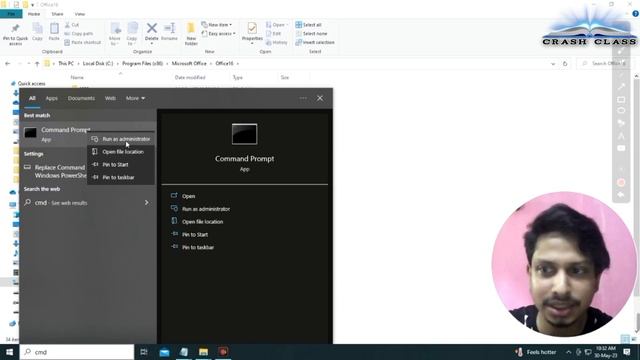Open the notification center icon

[x=627, y=352]
